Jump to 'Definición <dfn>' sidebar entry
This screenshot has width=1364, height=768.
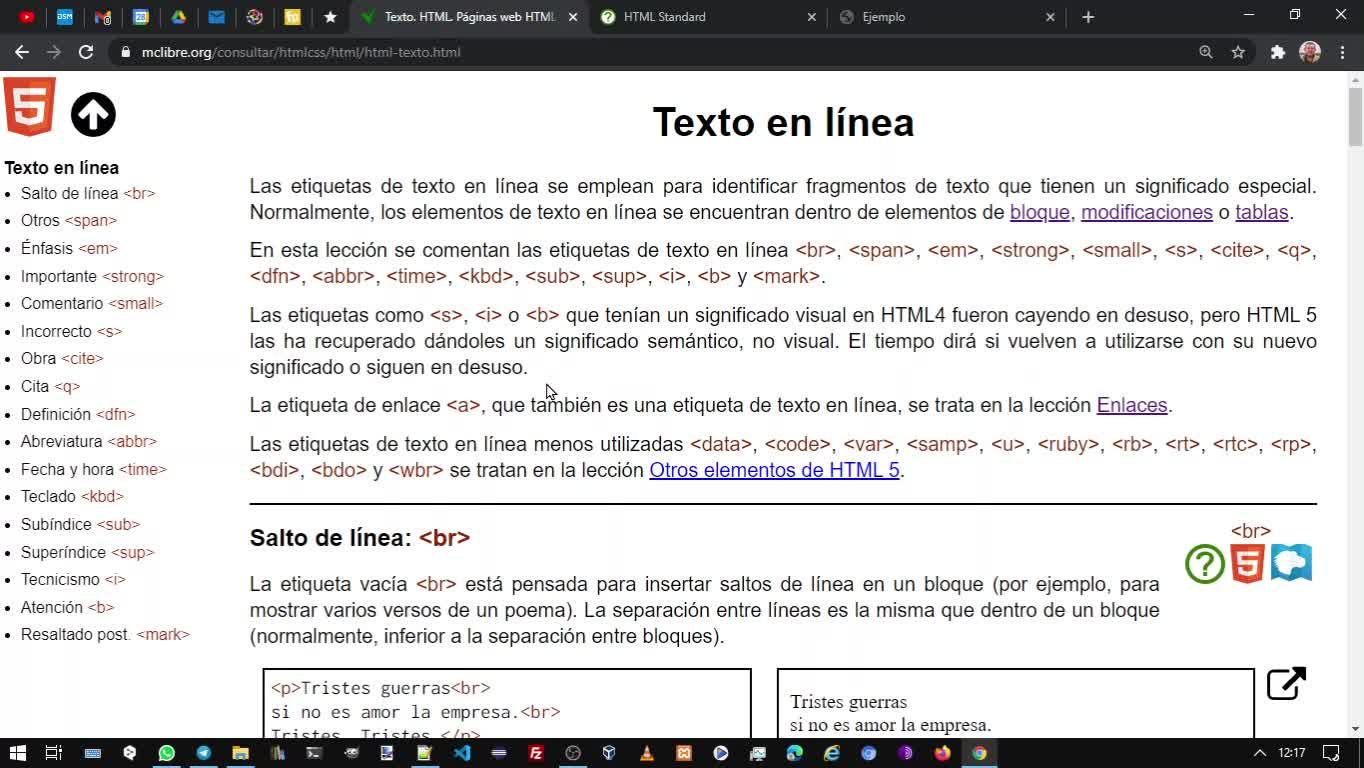[78, 414]
